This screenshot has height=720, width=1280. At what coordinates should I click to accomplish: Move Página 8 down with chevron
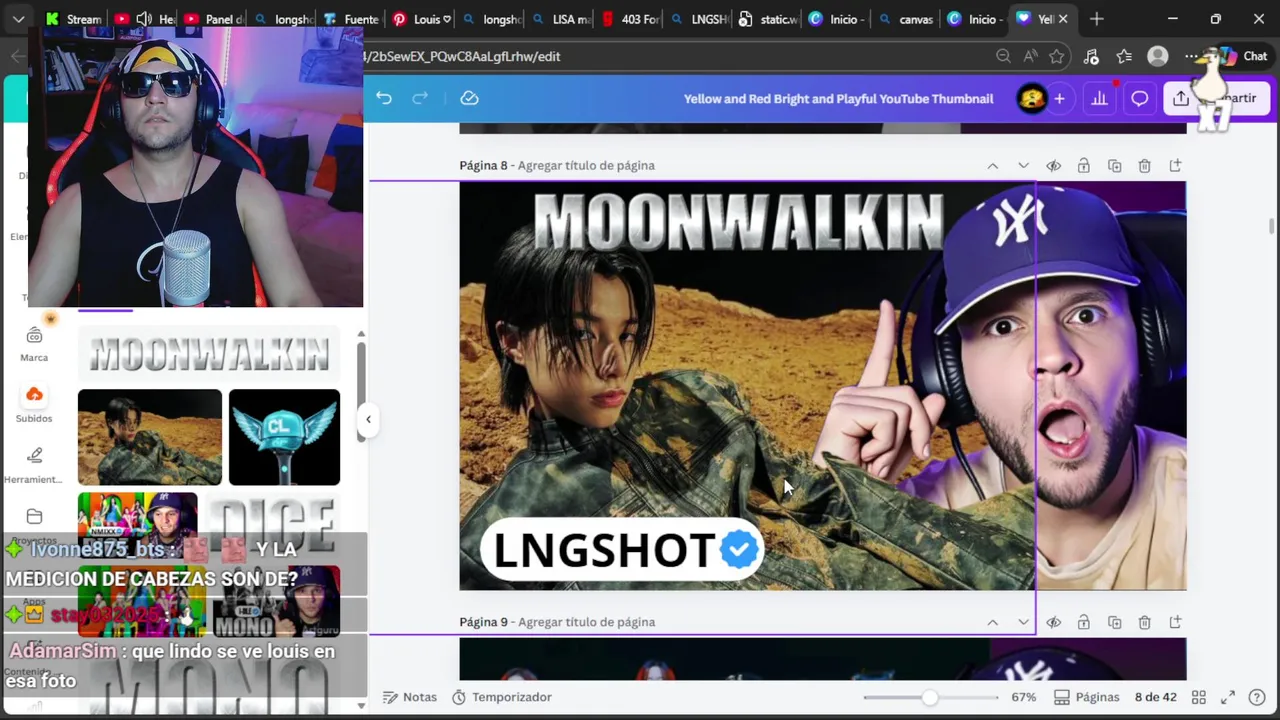click(x=1023, y=165)
